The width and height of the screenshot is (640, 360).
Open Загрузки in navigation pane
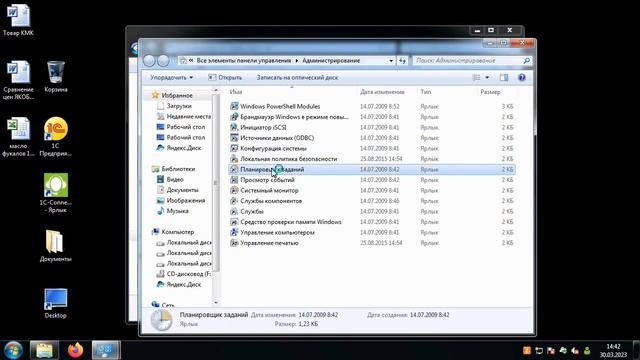[179, 106]
